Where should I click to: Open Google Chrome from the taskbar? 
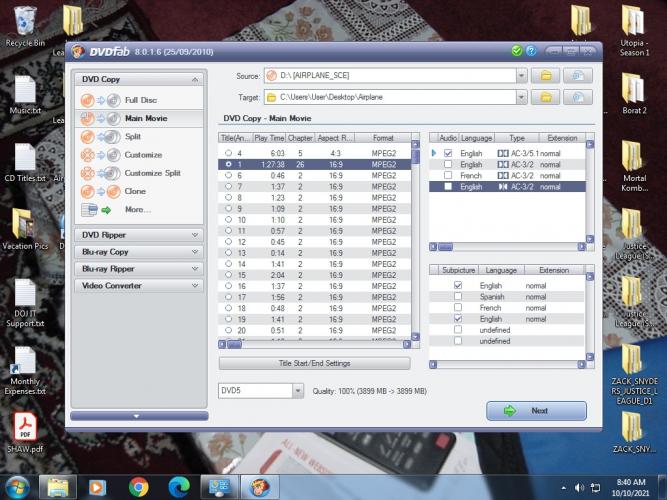[x=138, y=487]
